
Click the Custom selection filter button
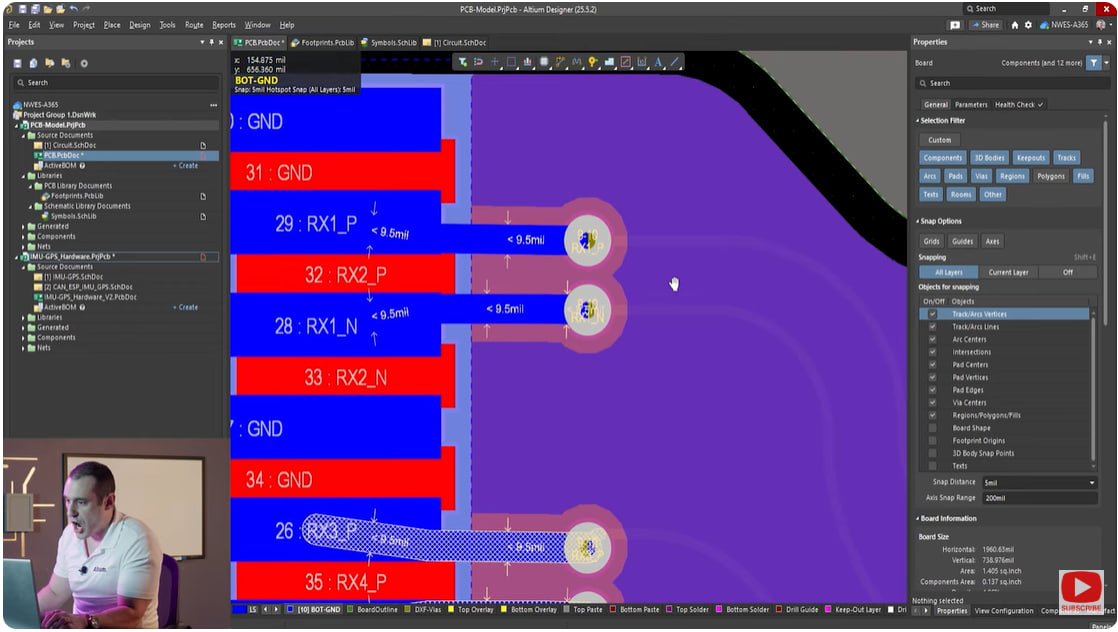click(940, 140)
